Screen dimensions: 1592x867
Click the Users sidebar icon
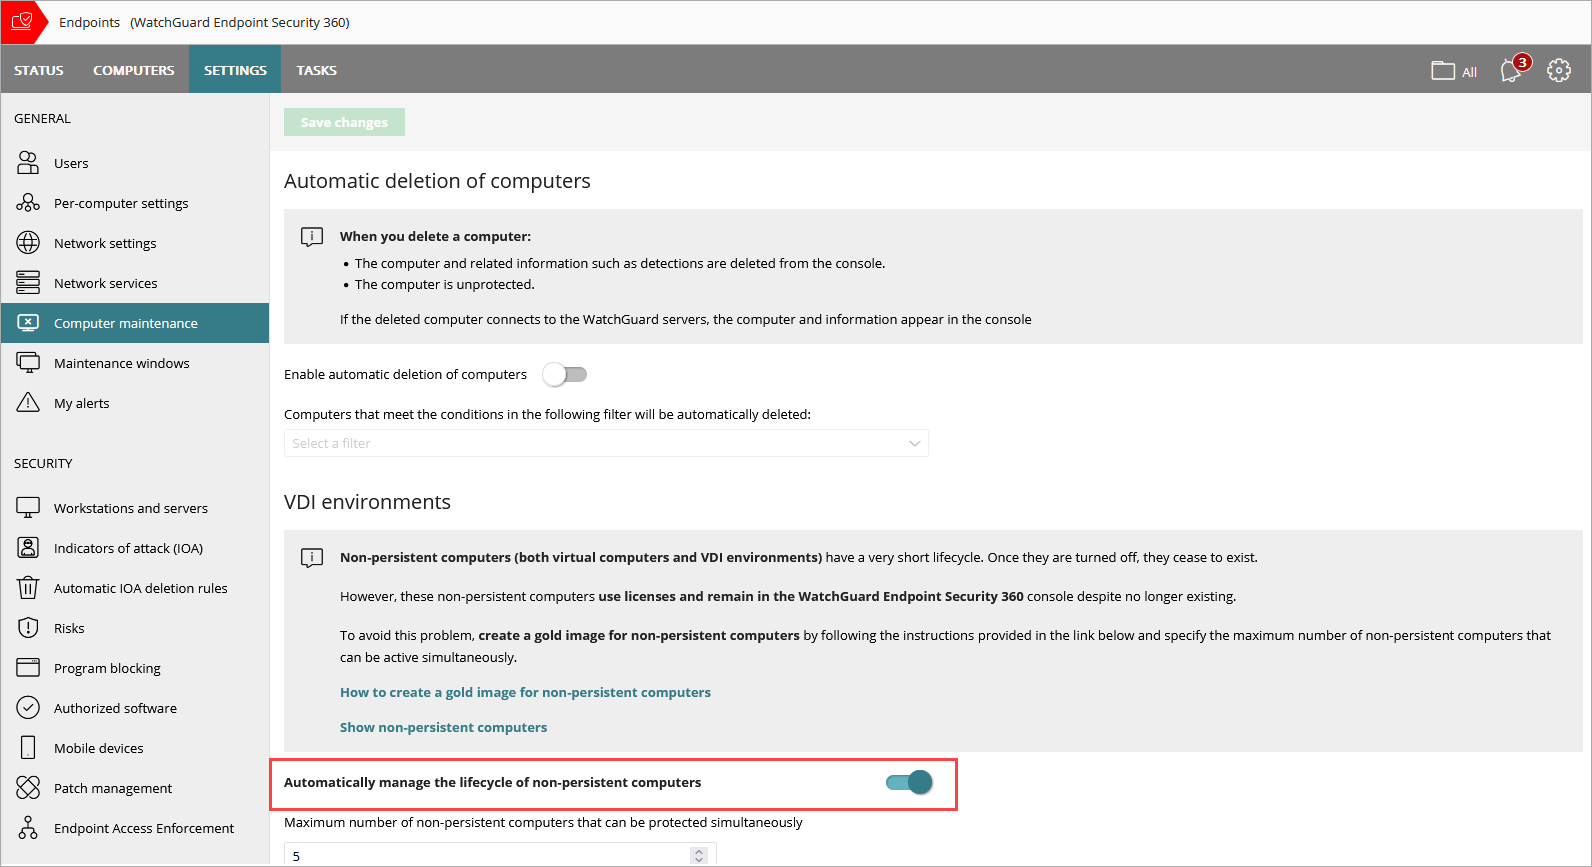[28, 163]
